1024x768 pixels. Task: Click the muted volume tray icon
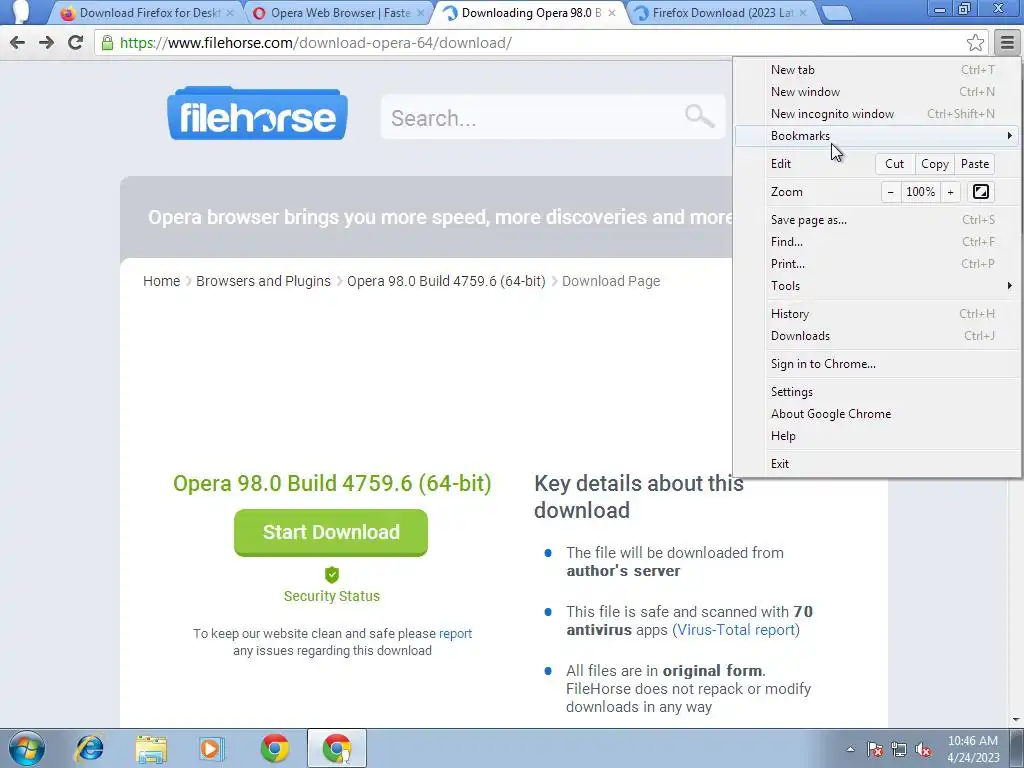[923, 749]
